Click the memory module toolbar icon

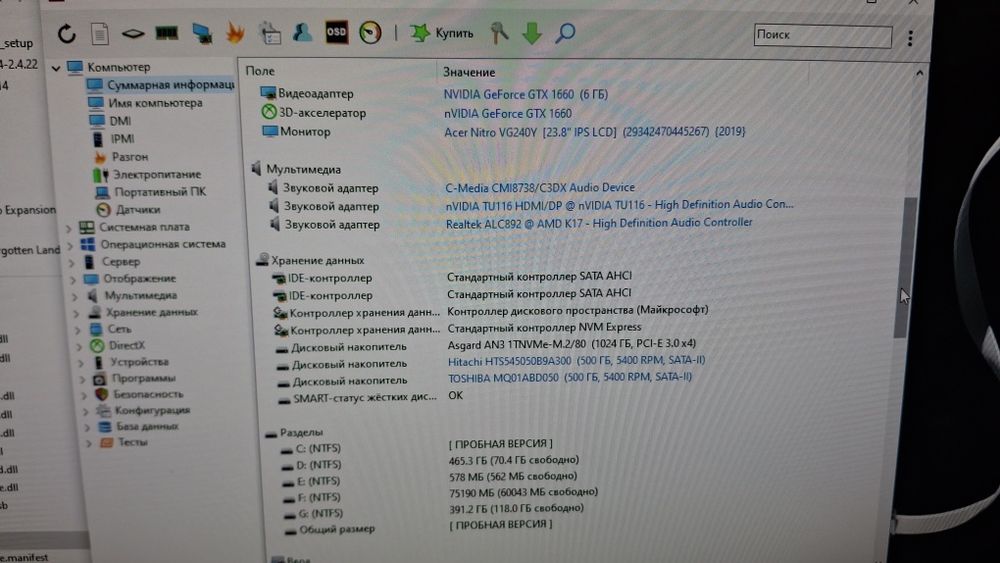coord(166,33)
